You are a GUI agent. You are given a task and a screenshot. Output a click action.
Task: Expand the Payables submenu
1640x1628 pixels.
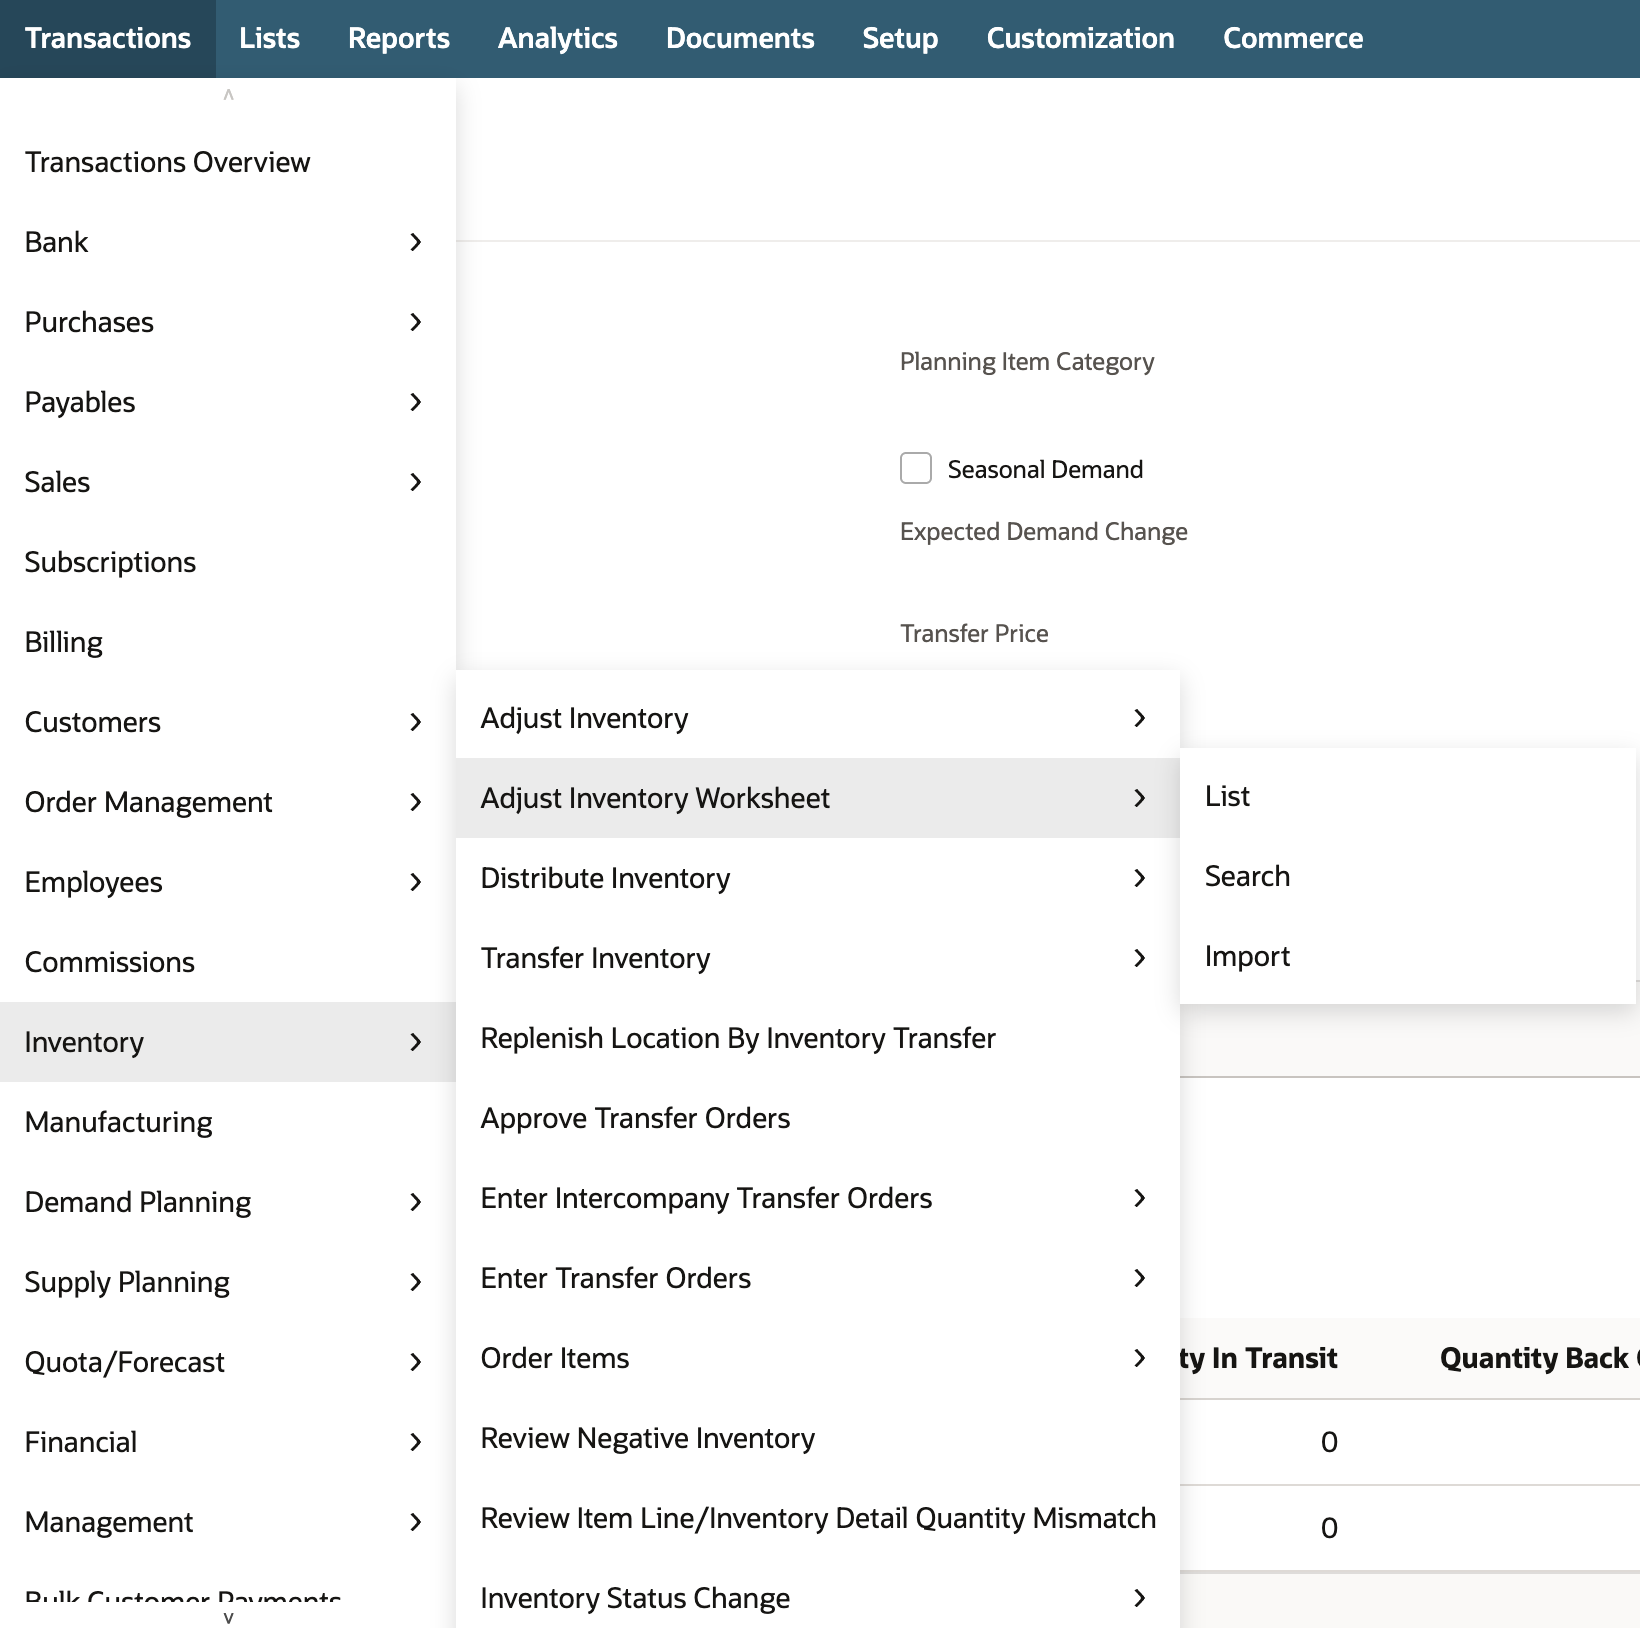coord(228,402)
